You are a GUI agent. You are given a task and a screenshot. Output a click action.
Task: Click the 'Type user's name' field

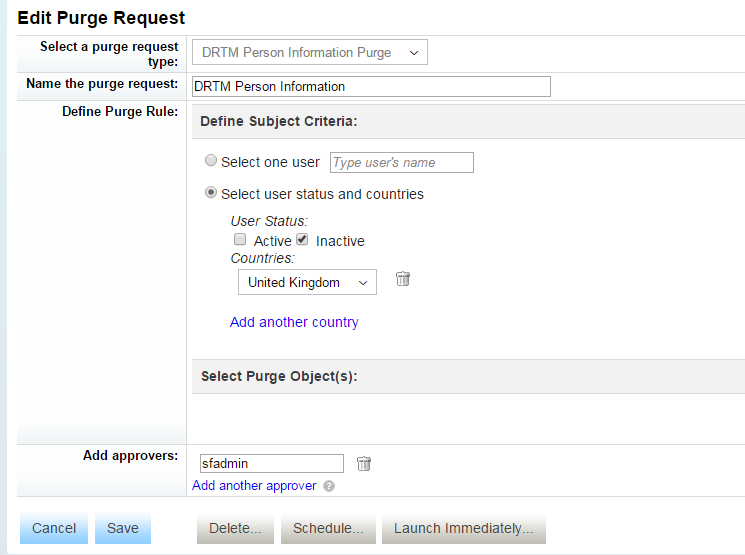click(402, 163)
